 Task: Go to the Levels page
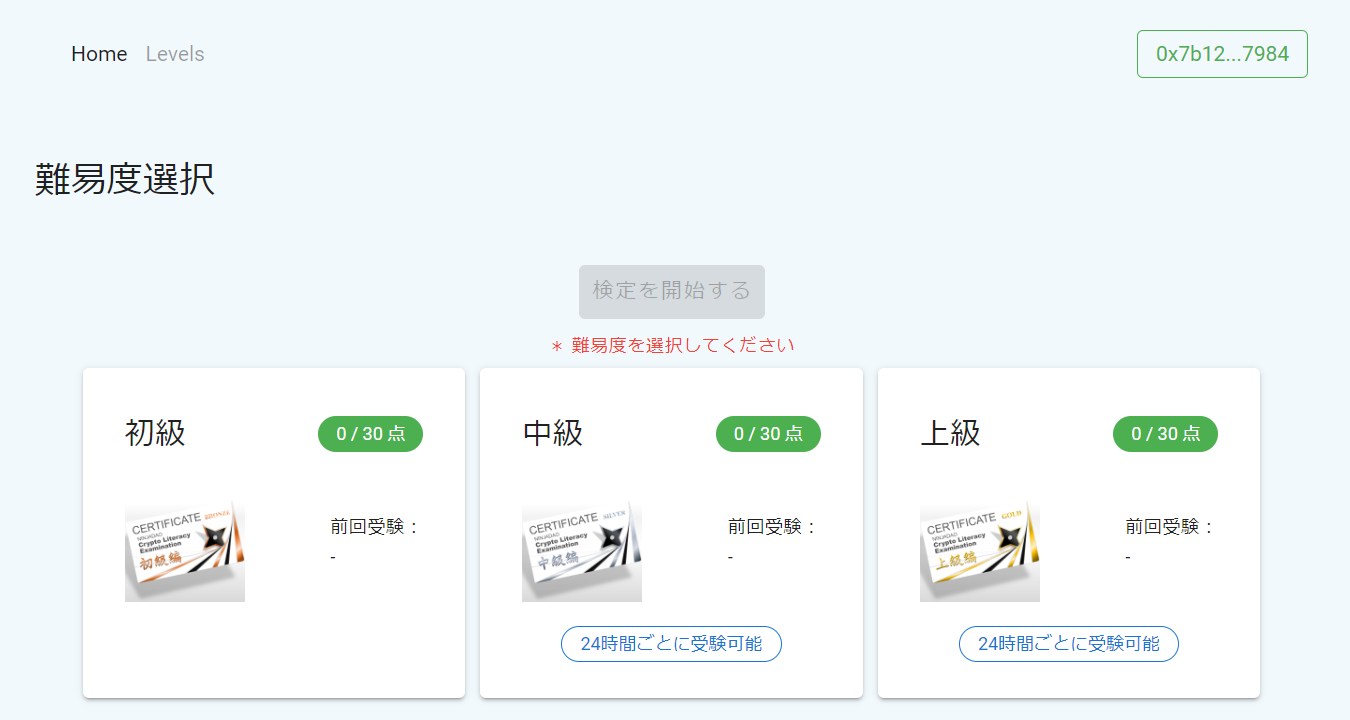175,54
